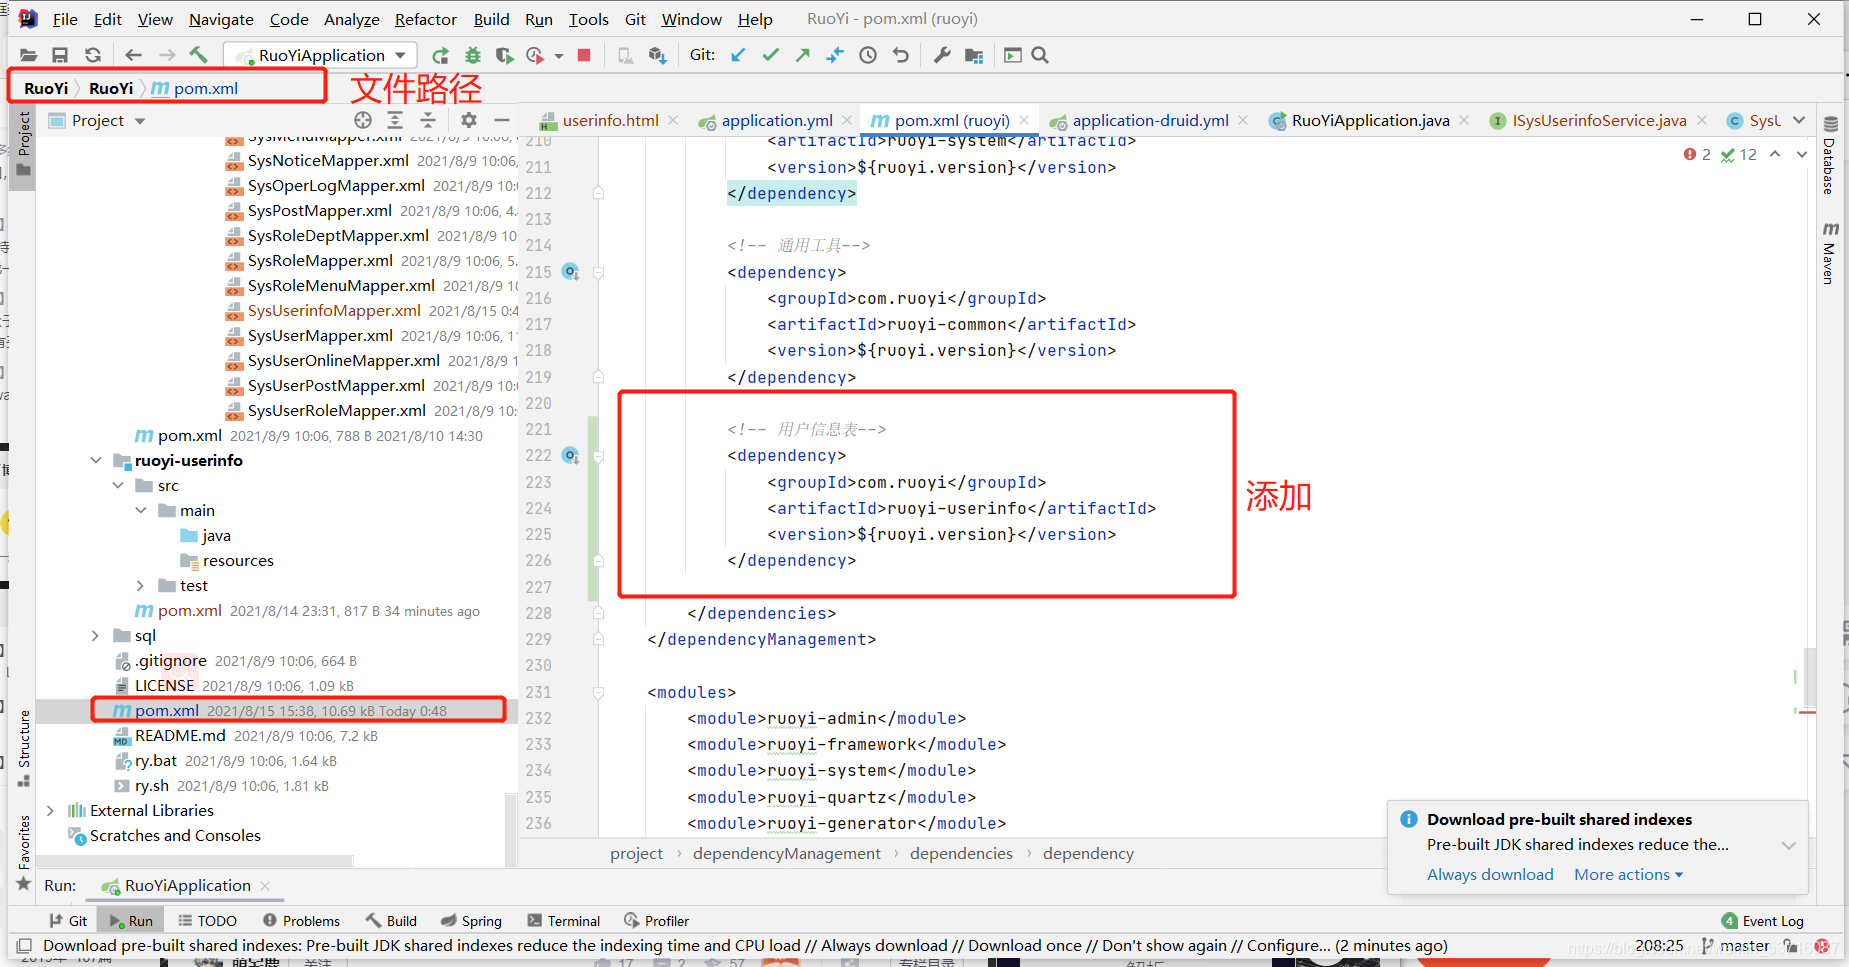Select SysUserinfoMapper.xml in the project tree

[x=334, y=311]
